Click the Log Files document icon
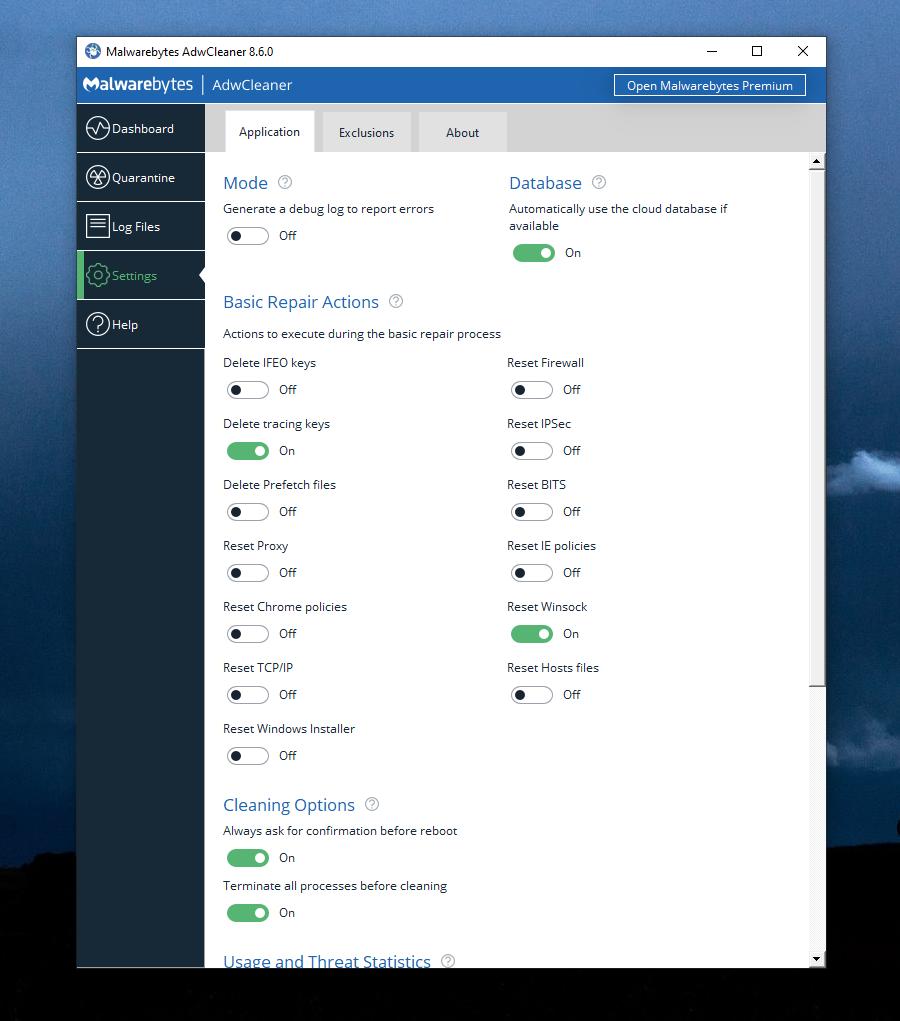 coord(98,226)
